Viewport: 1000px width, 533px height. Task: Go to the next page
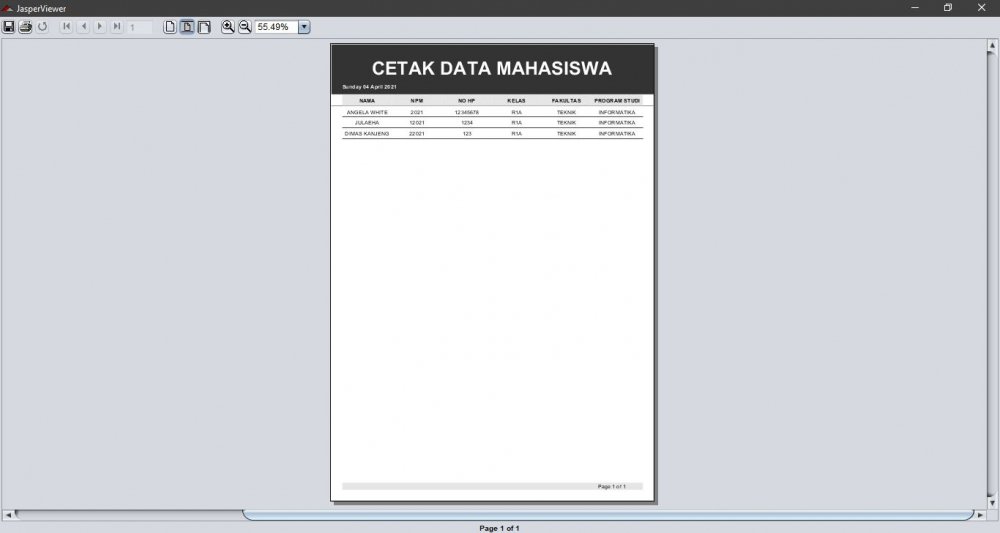100,27
